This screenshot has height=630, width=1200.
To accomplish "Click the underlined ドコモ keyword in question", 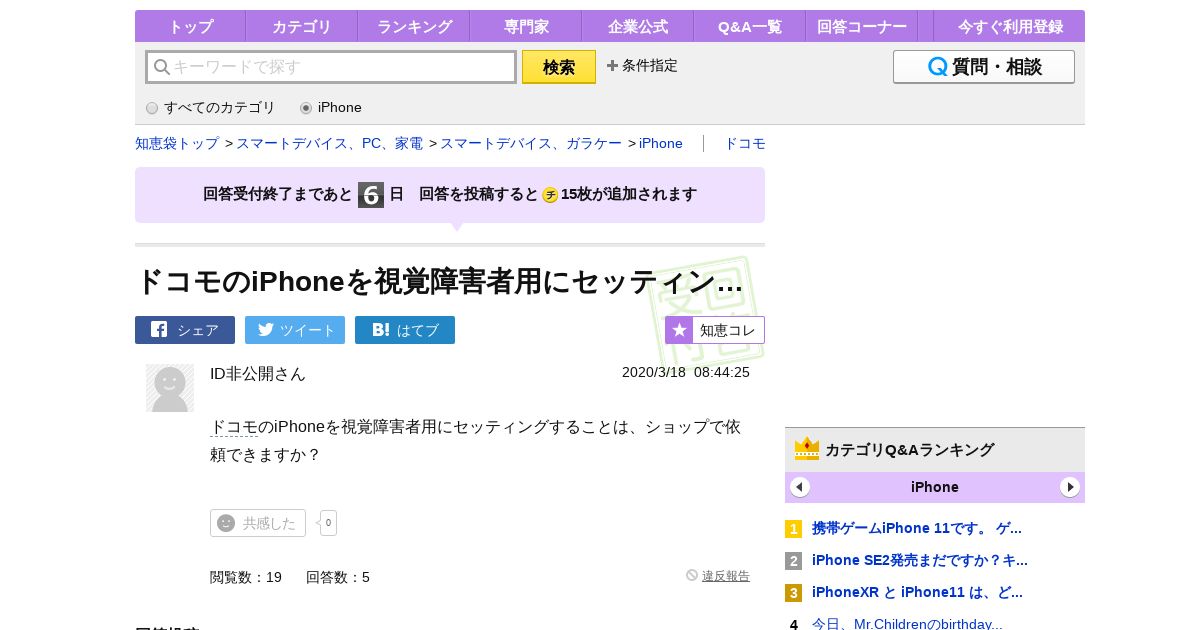I will tap(234, 427).
